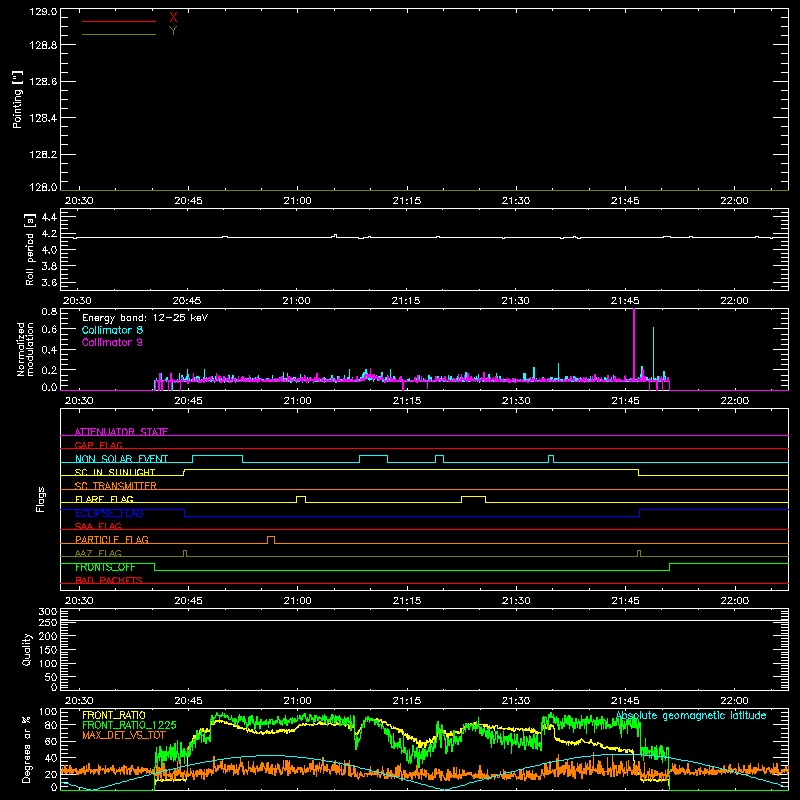Screen dimensions: 800x800
Task: Click the FLARE_FLAG label
Action: (104, 499)
